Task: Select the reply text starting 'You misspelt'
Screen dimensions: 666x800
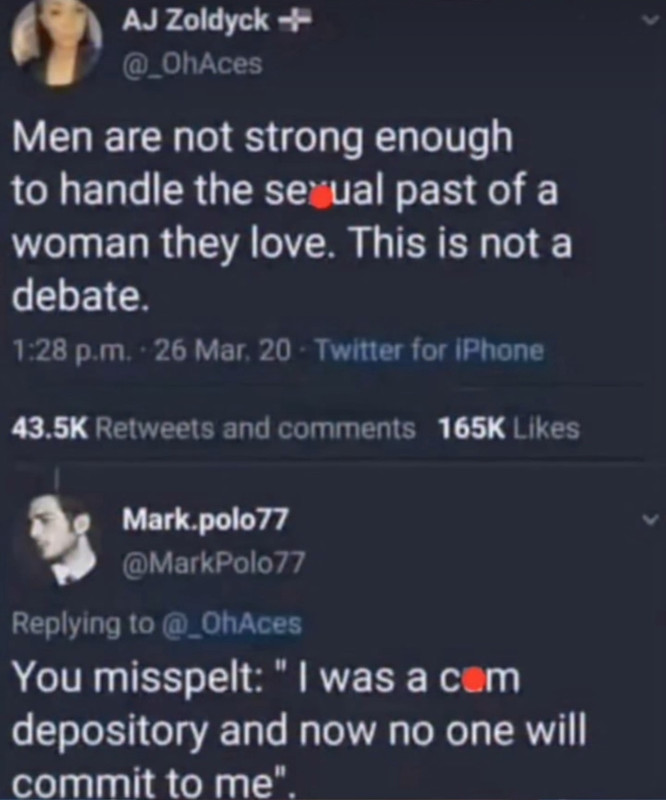Action: pos(299,732)
